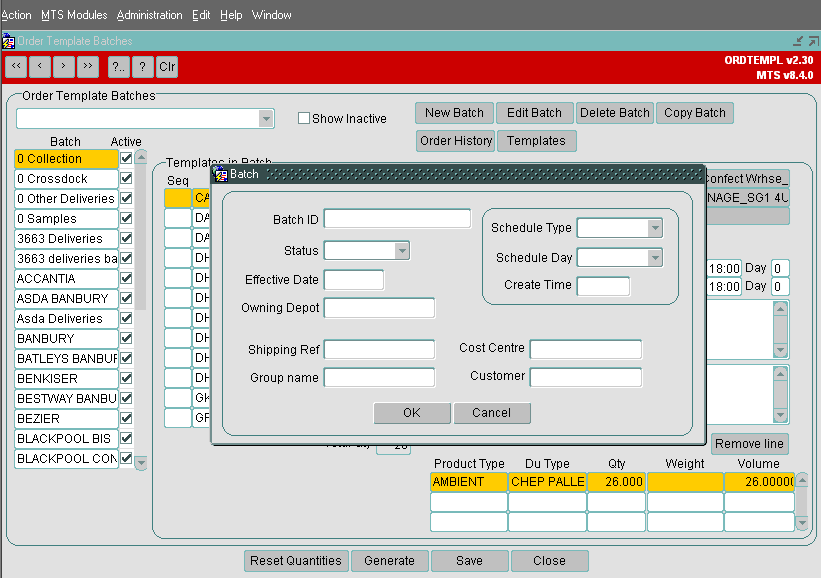Click into the Create Time field

(x=603, y=286)
